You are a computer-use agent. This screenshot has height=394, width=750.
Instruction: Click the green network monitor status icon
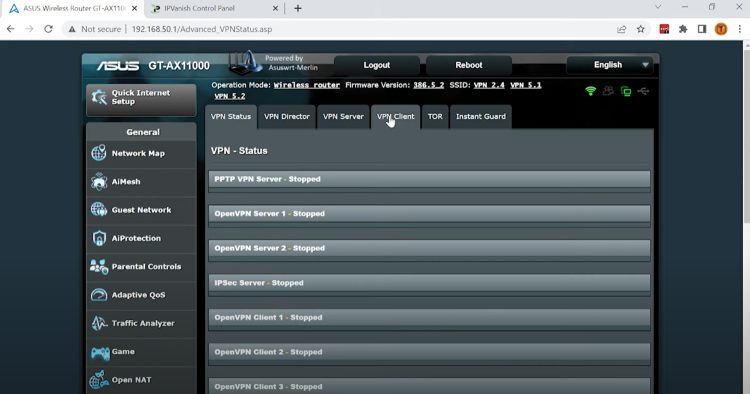pos(626,91)
